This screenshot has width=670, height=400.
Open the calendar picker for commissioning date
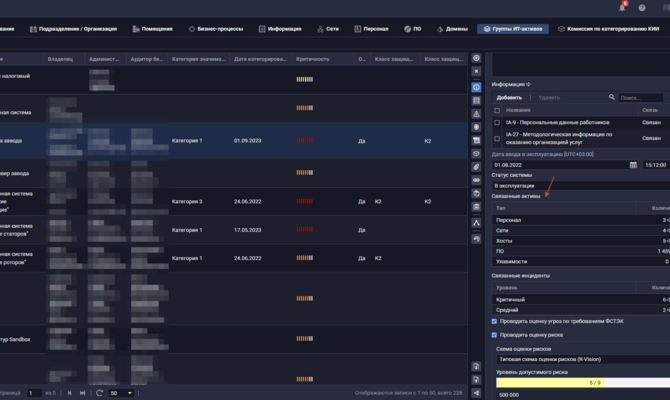633,165
